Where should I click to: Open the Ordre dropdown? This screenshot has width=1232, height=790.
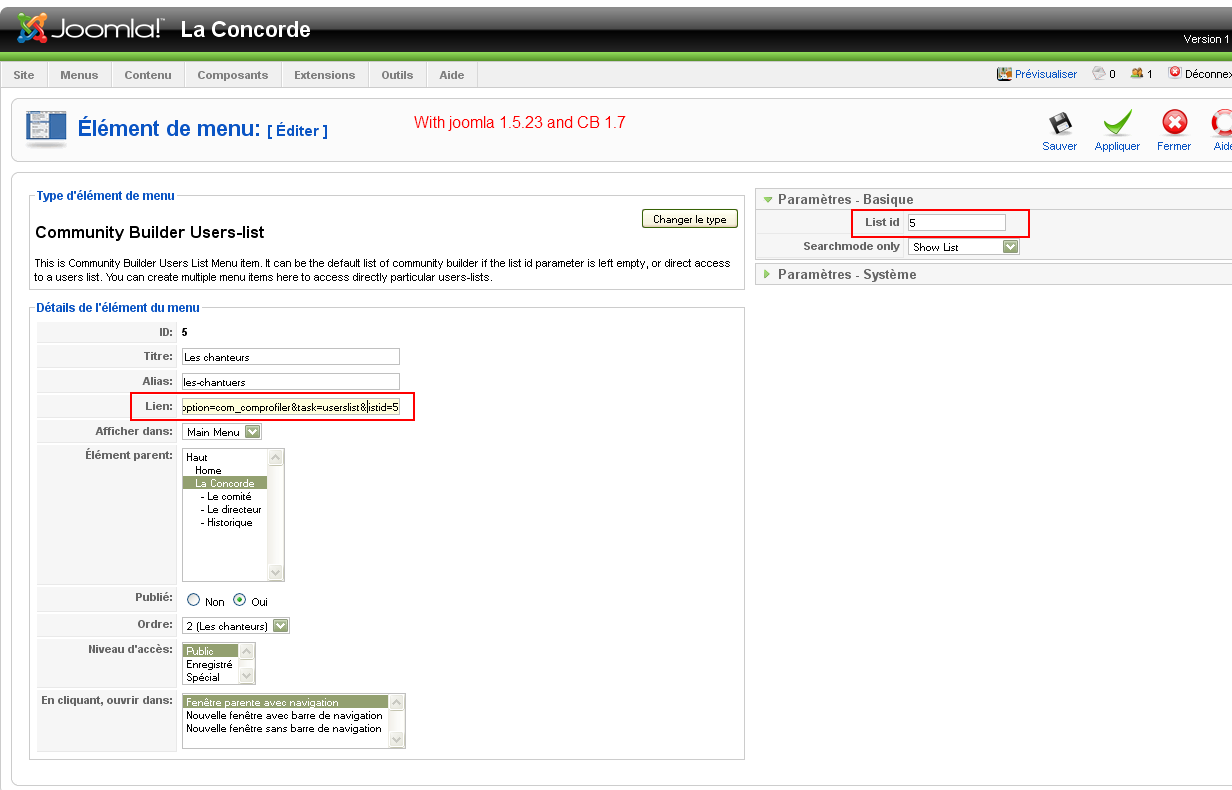point(236,626)
